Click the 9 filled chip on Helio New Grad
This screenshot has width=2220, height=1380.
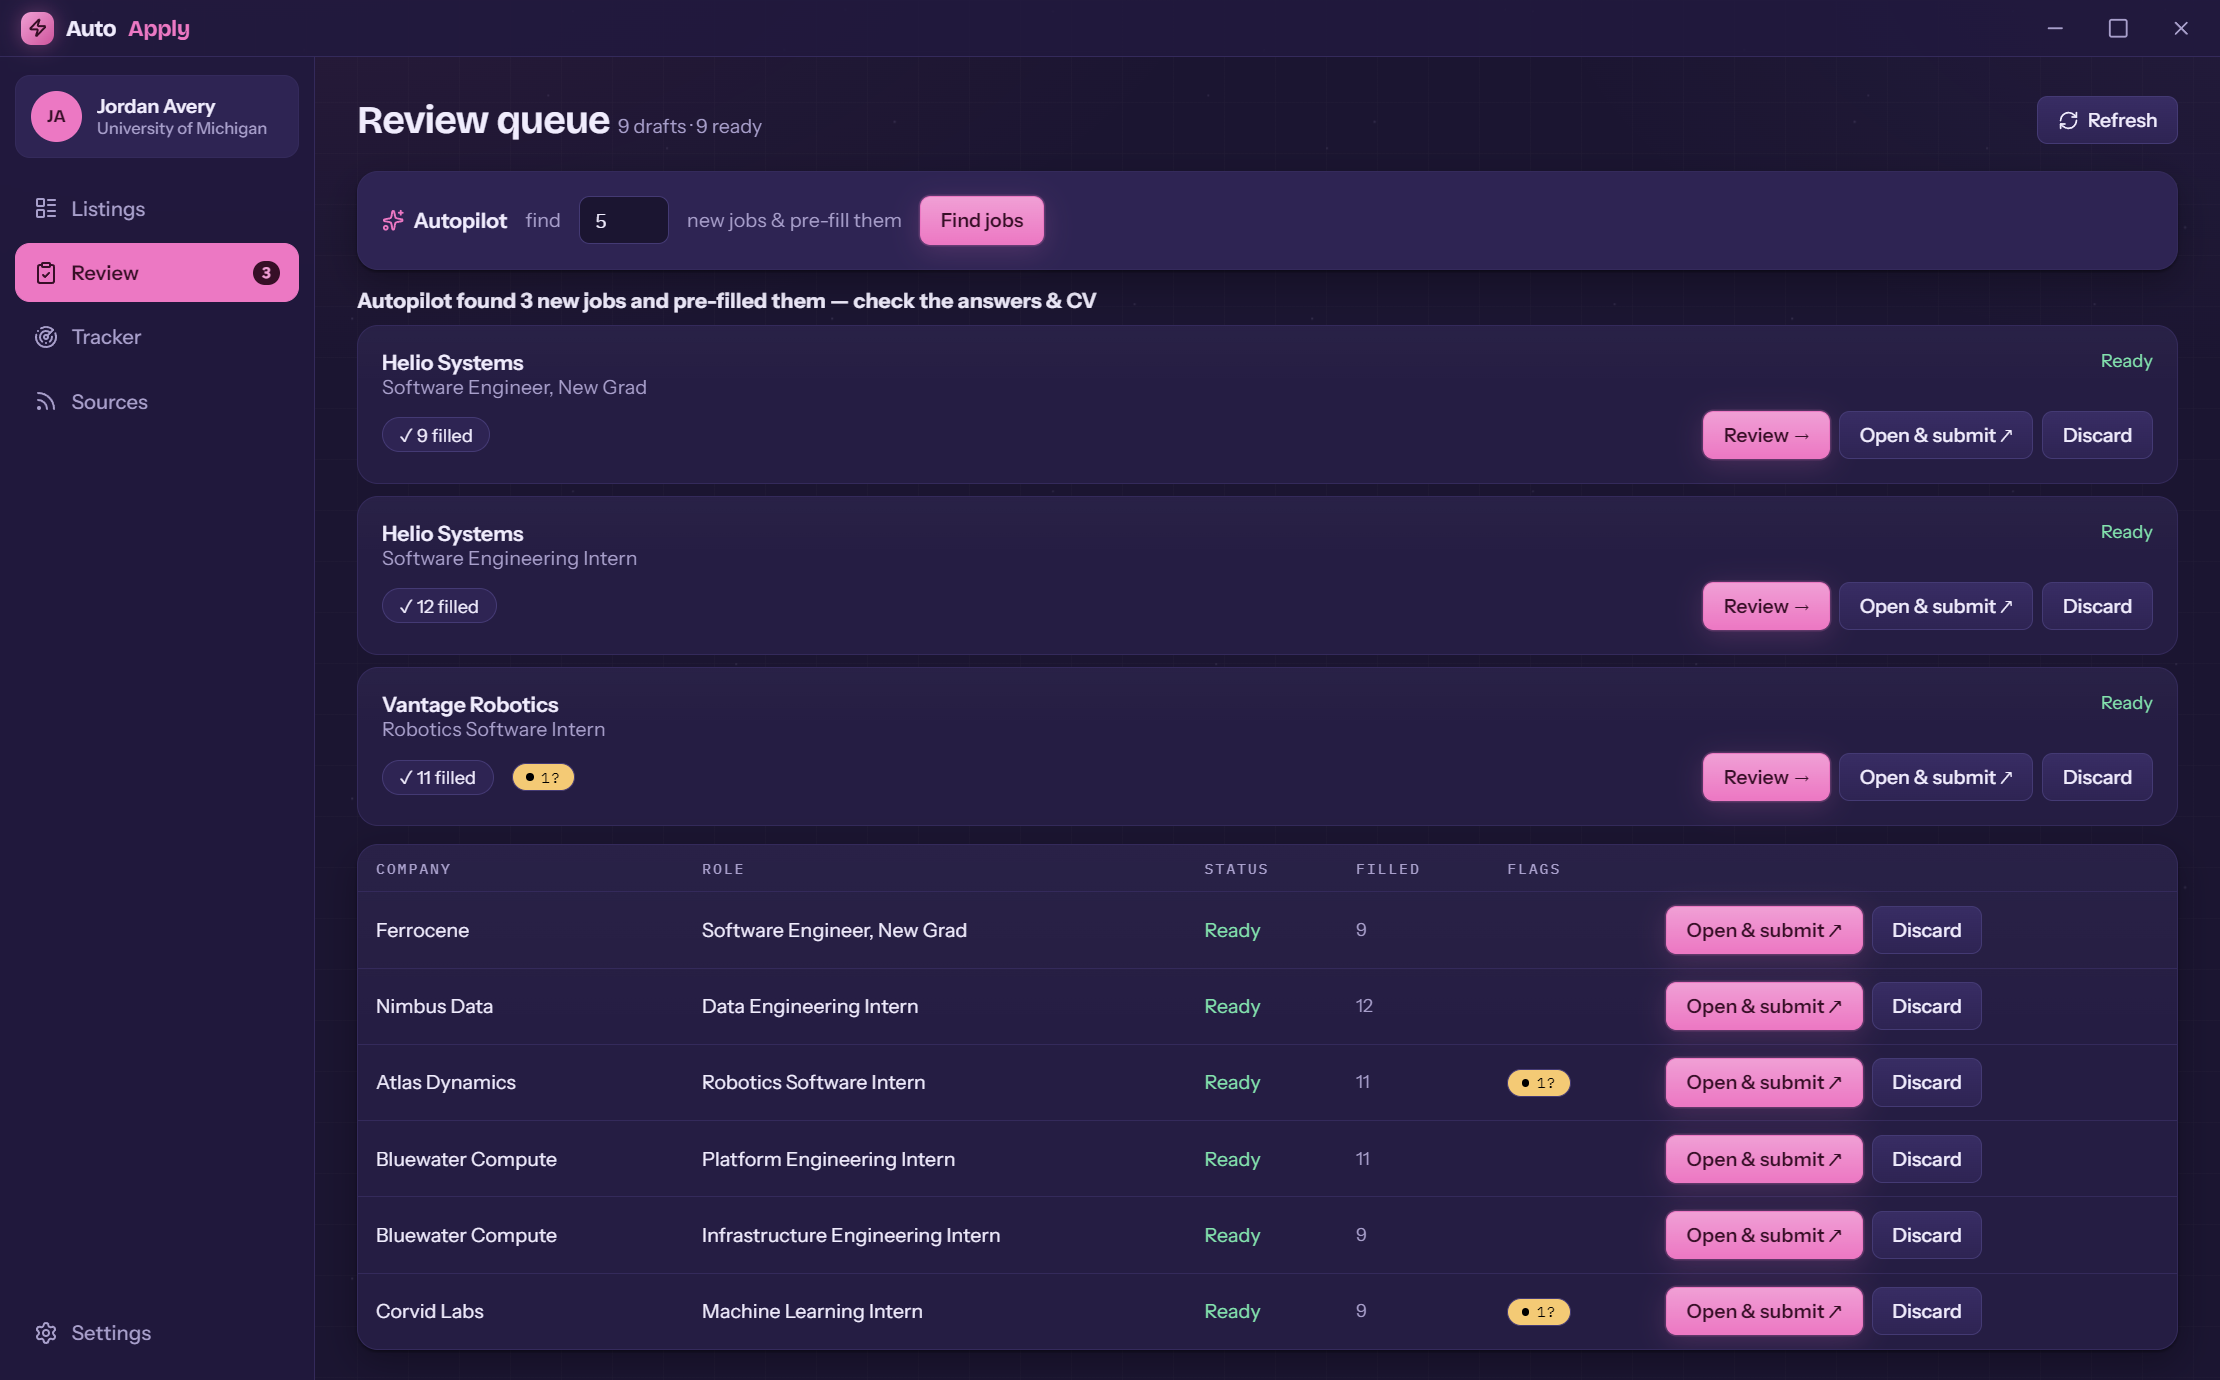coord(435,435)
